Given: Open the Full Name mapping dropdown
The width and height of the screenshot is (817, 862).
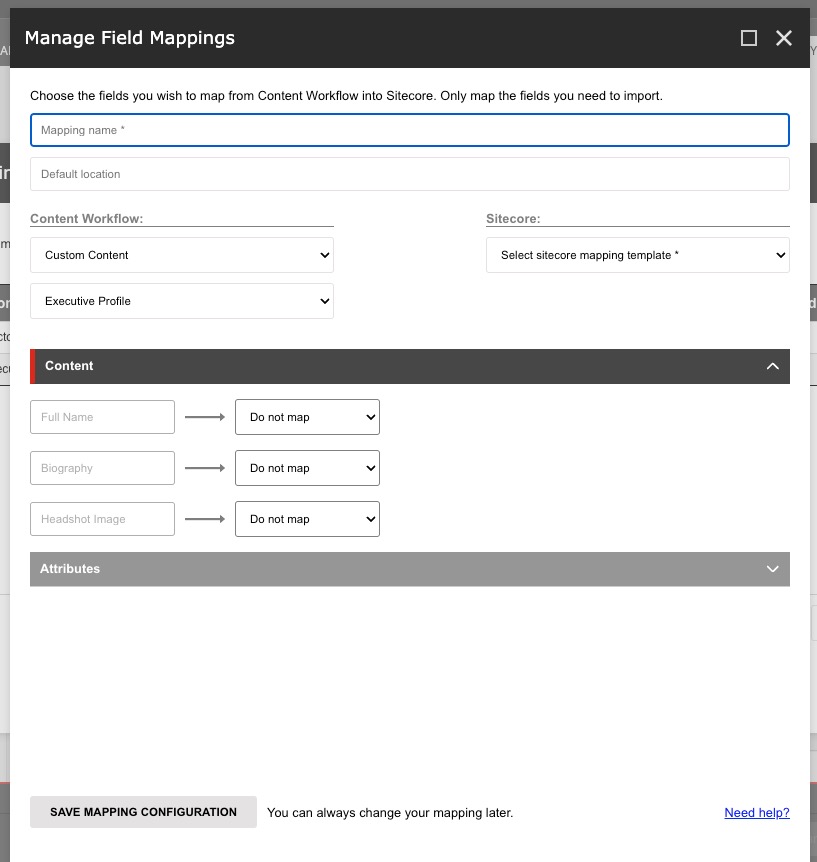Looking at the screenshot, I should [x=307, y=417].
